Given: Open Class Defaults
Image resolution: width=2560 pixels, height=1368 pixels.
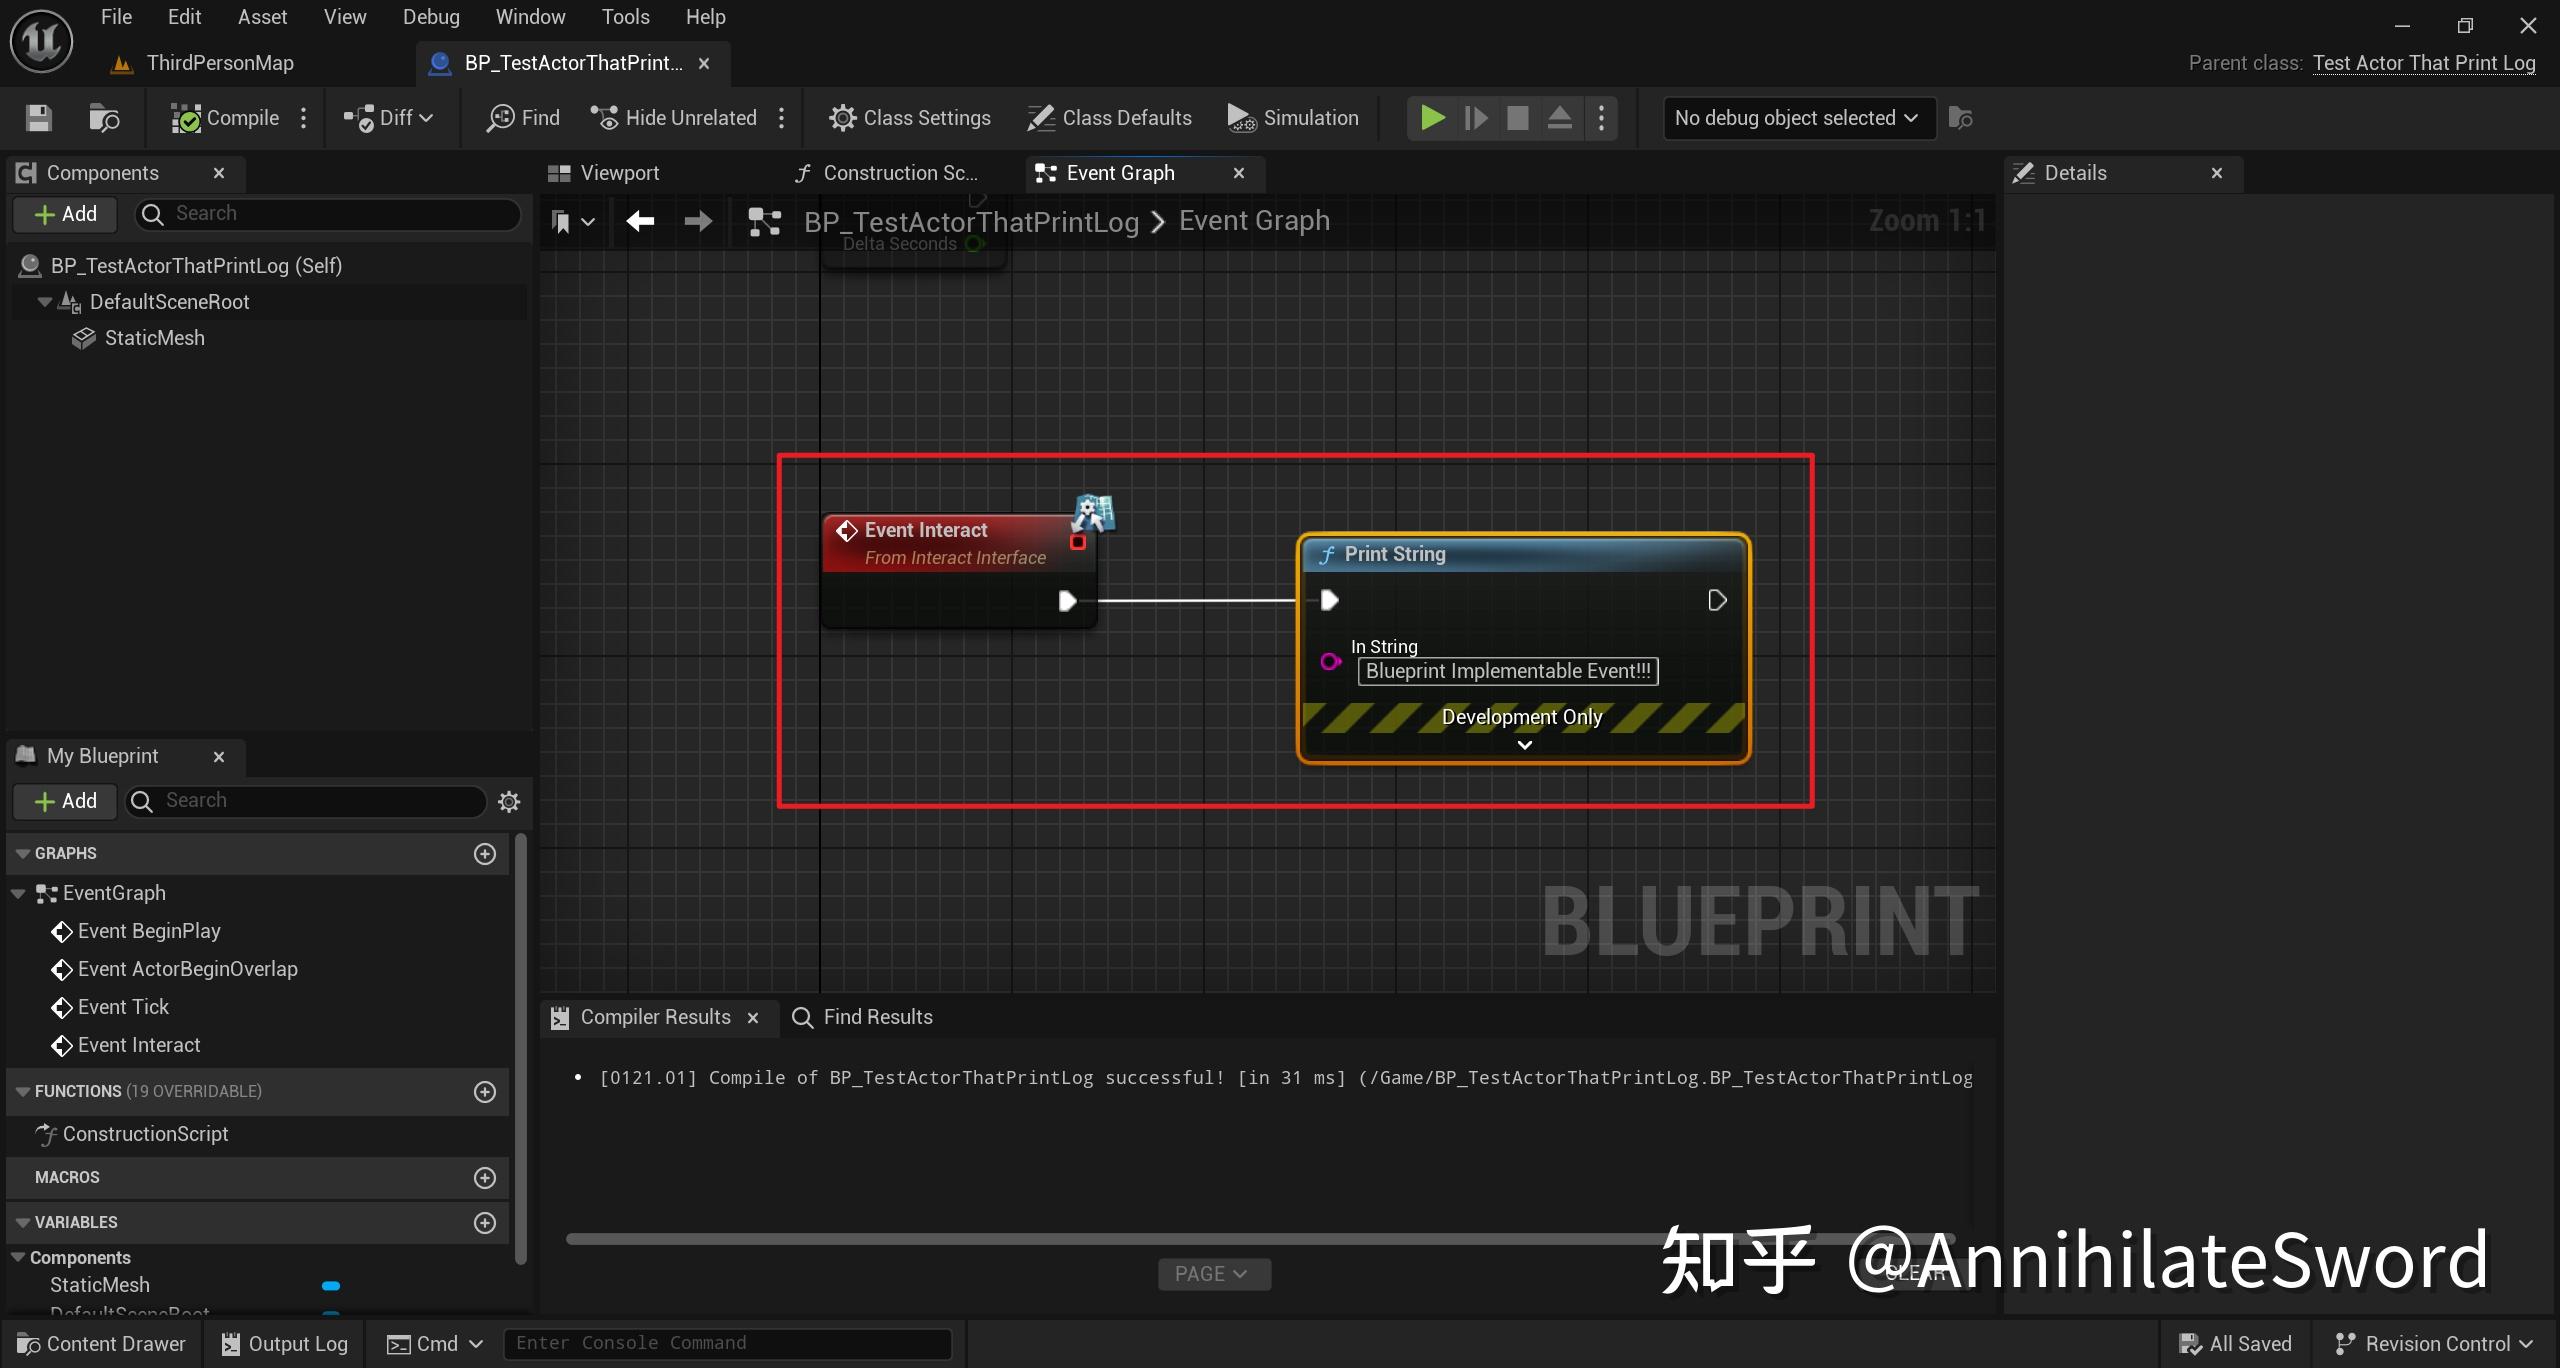Looking at the screenshot, I should 1110,118.
